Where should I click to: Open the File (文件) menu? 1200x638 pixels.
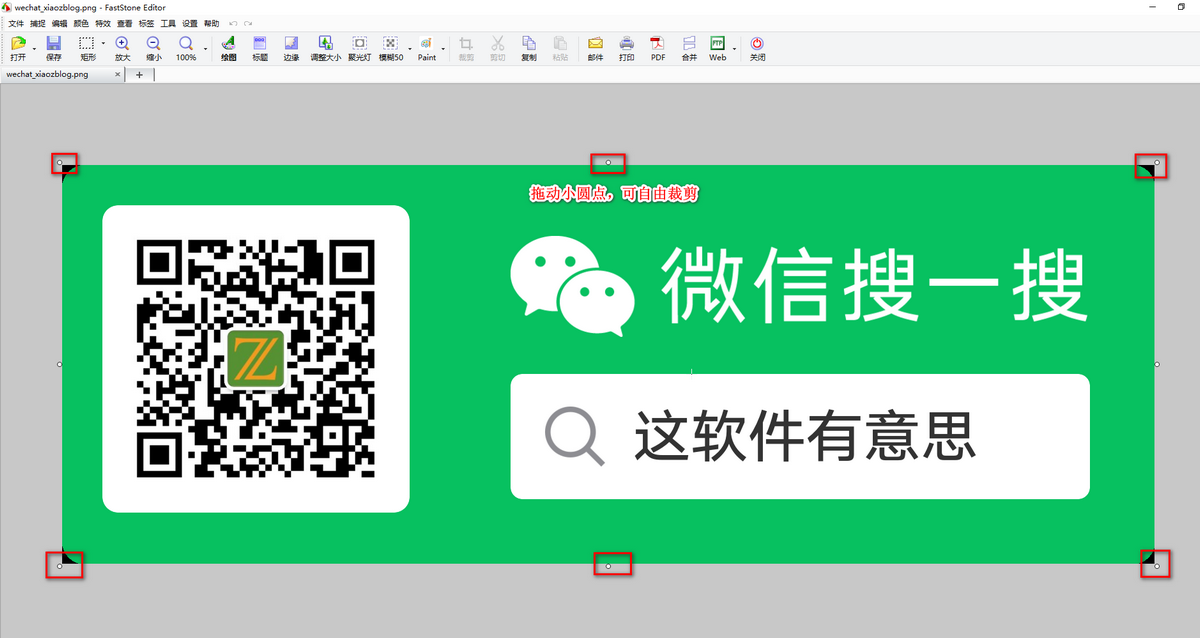[x=16, y=23]
